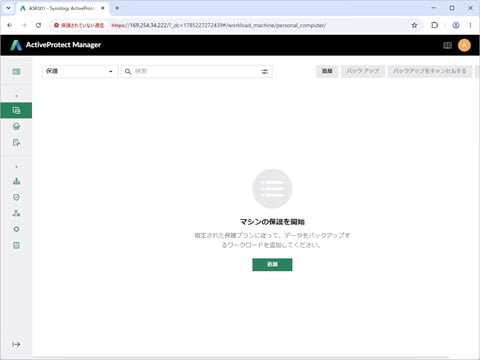Viewport: 480px width, 360px height.
Task: Click the browser address URL
Action: tap(219, 25)
